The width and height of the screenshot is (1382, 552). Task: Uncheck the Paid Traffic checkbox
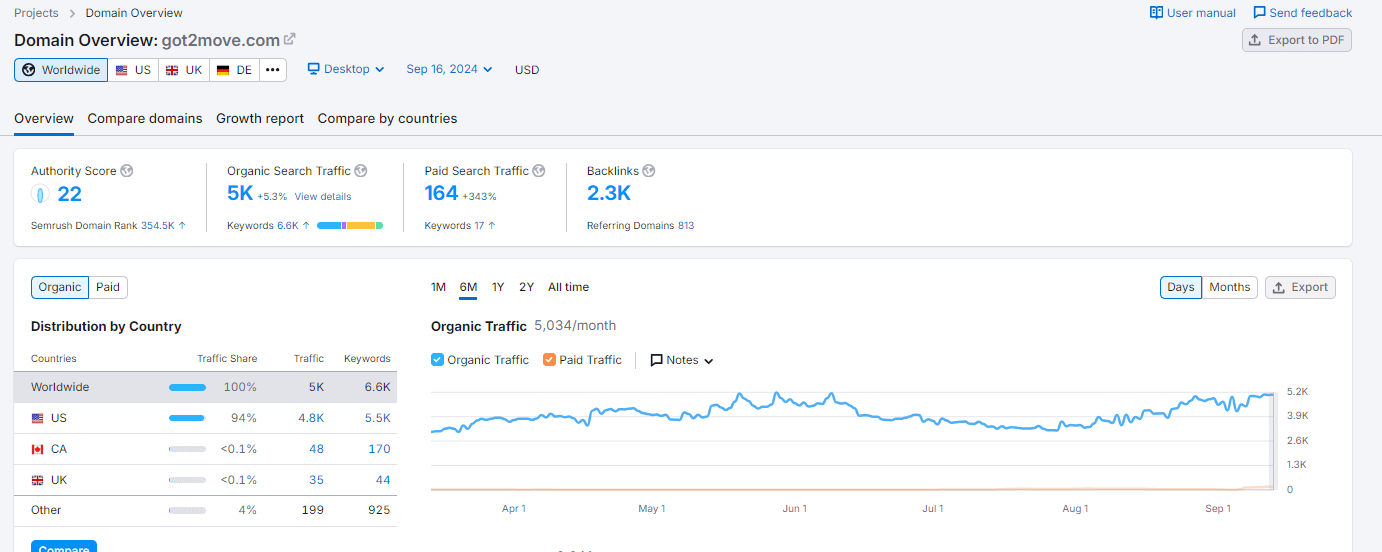point(549,360)
